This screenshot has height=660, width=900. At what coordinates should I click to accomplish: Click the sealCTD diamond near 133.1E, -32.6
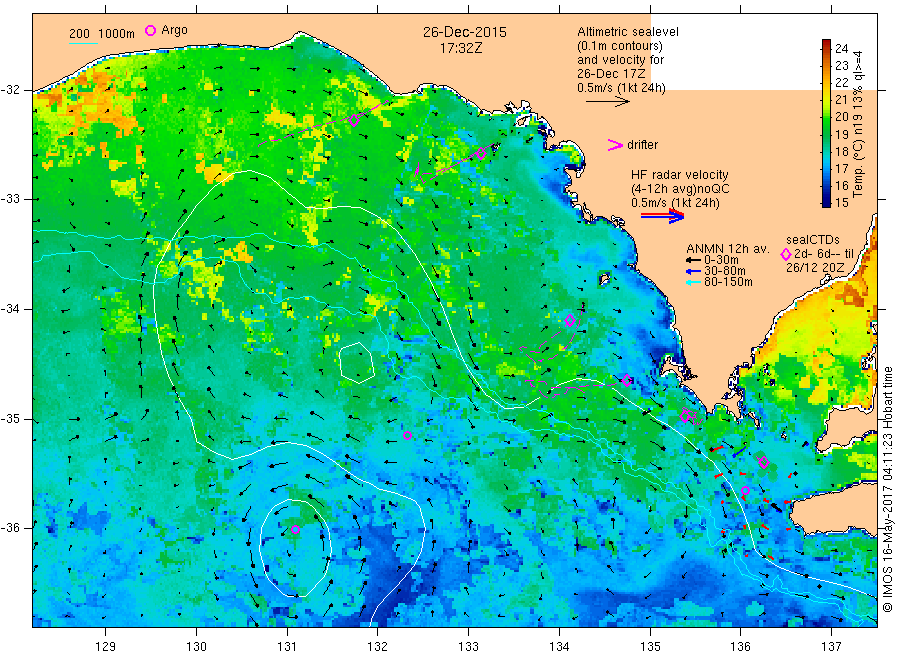click(481, 153)
